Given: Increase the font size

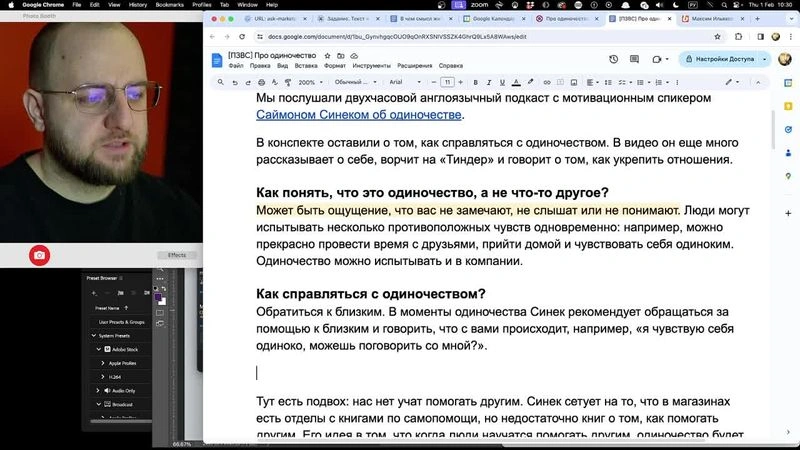Looking at the screenshot, I should tap(460, 82).
